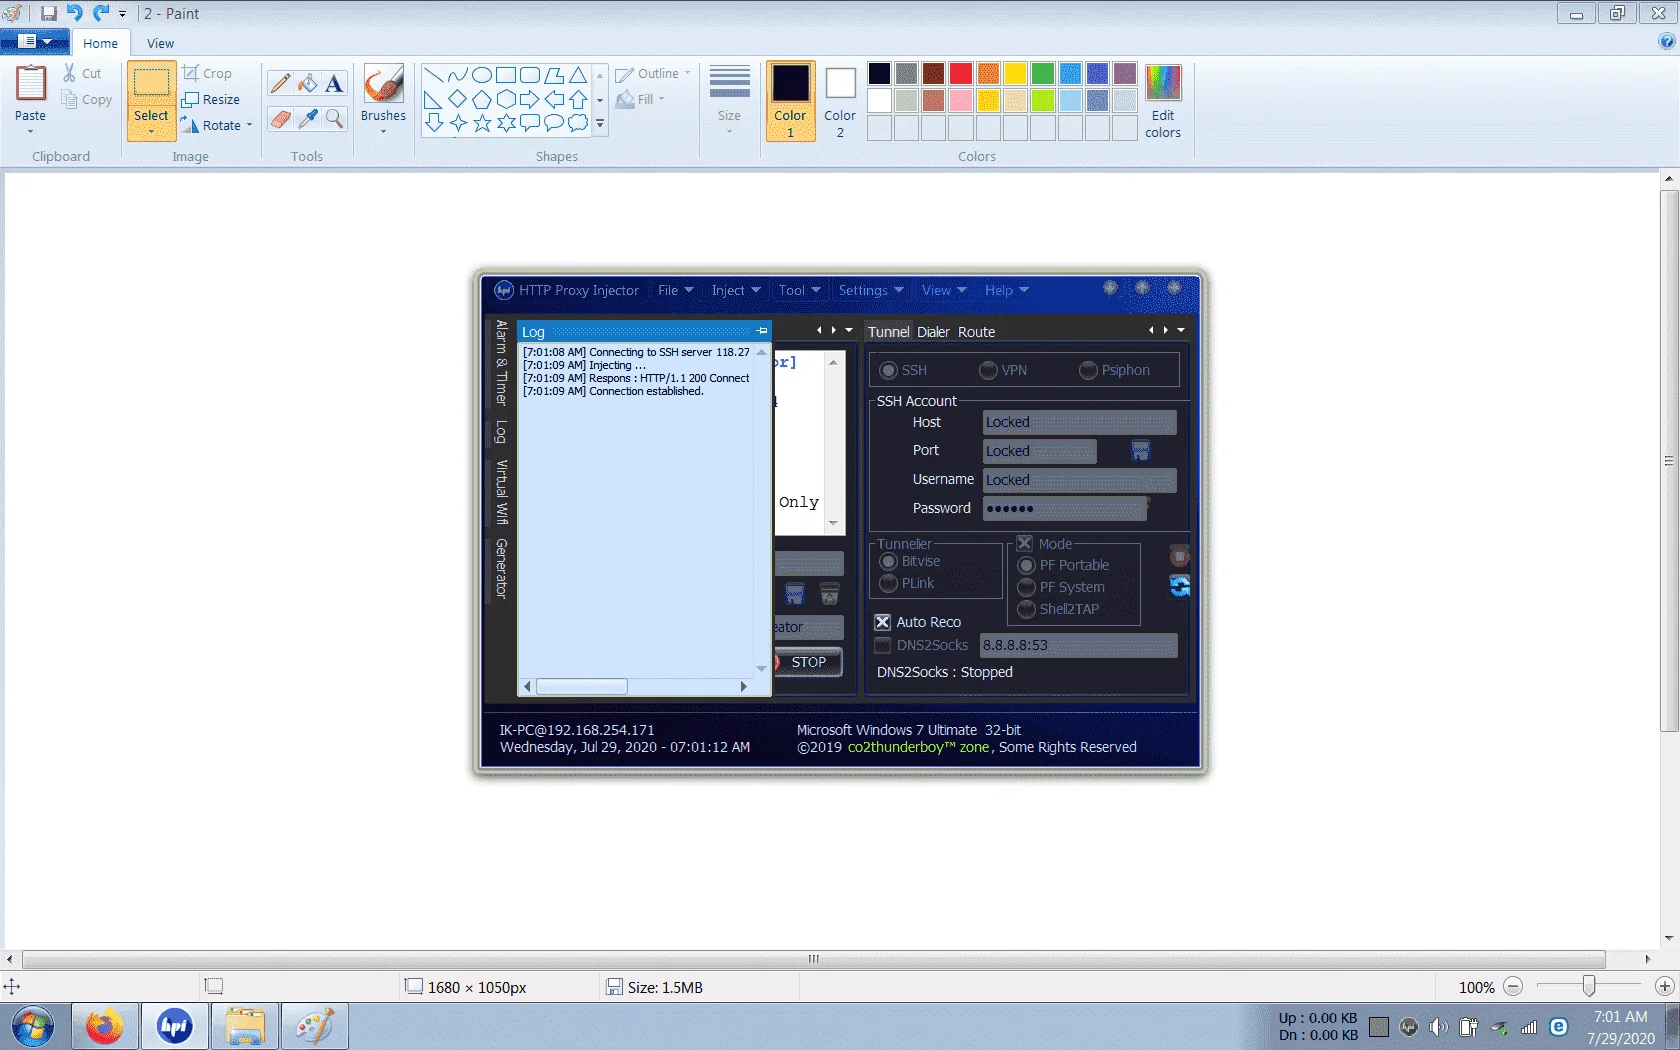This screenshot has height=1050, width=1680.
Task: Open the Resize dialog
Action: pos(211,99)
